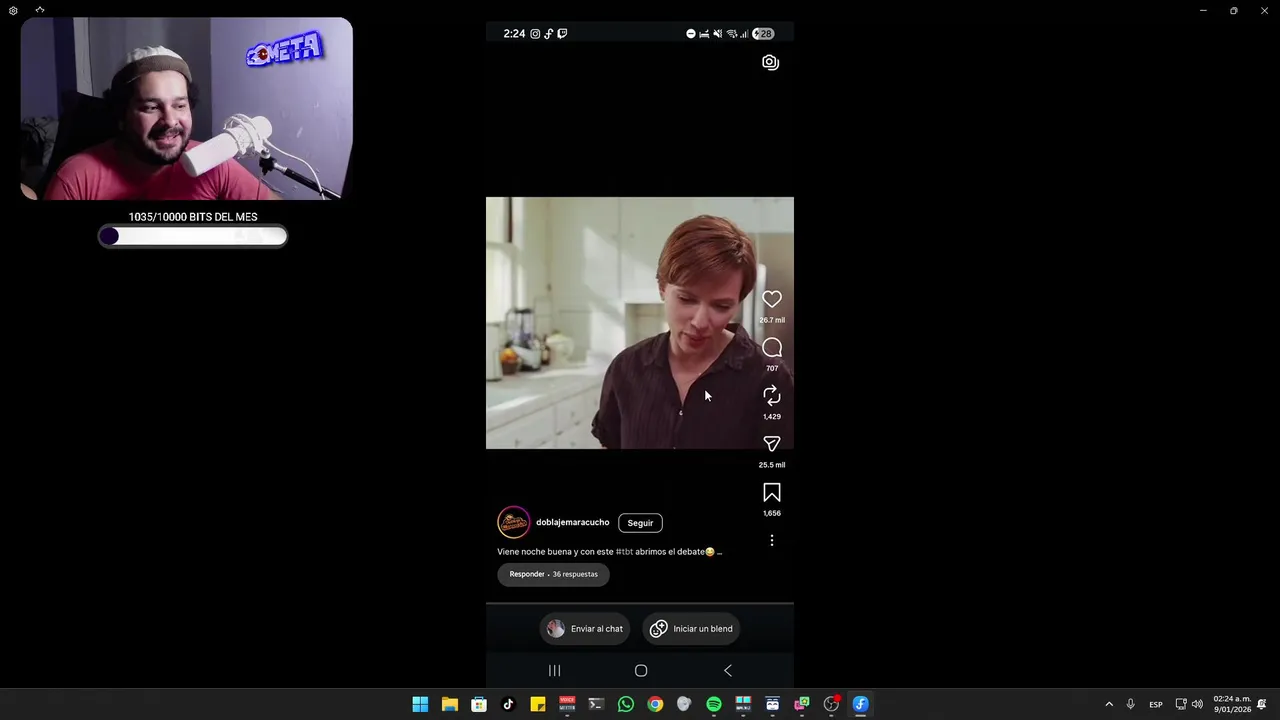1280x720 pixels.
Task: Like the reel with the heart icon
Action: point(772,299)
